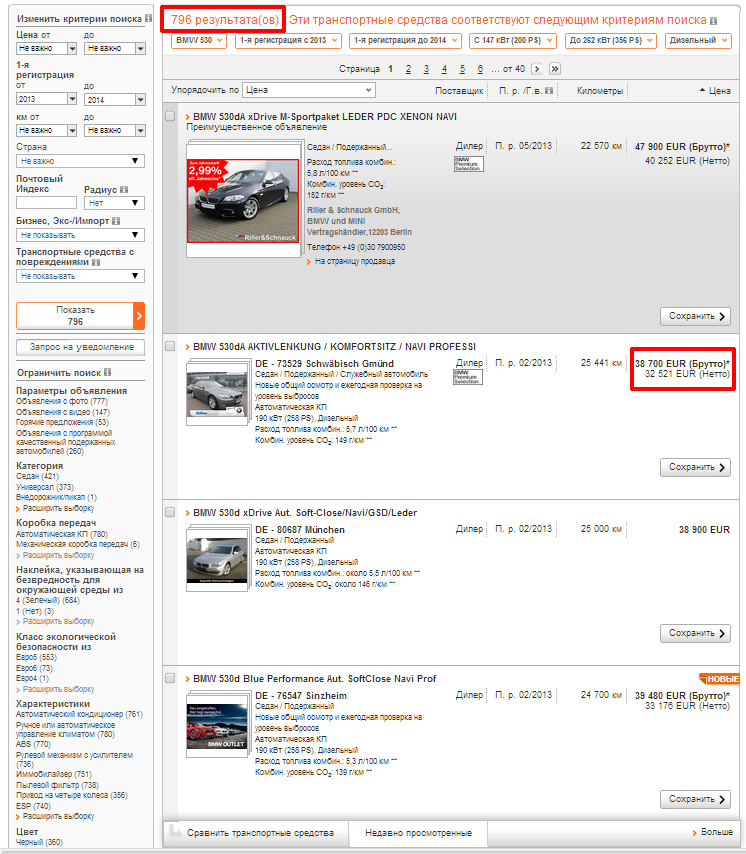The image size is (746, 854).
Task: Open first registration 'от' dropdown showing 2013
Action: click(x=47, y=99)
